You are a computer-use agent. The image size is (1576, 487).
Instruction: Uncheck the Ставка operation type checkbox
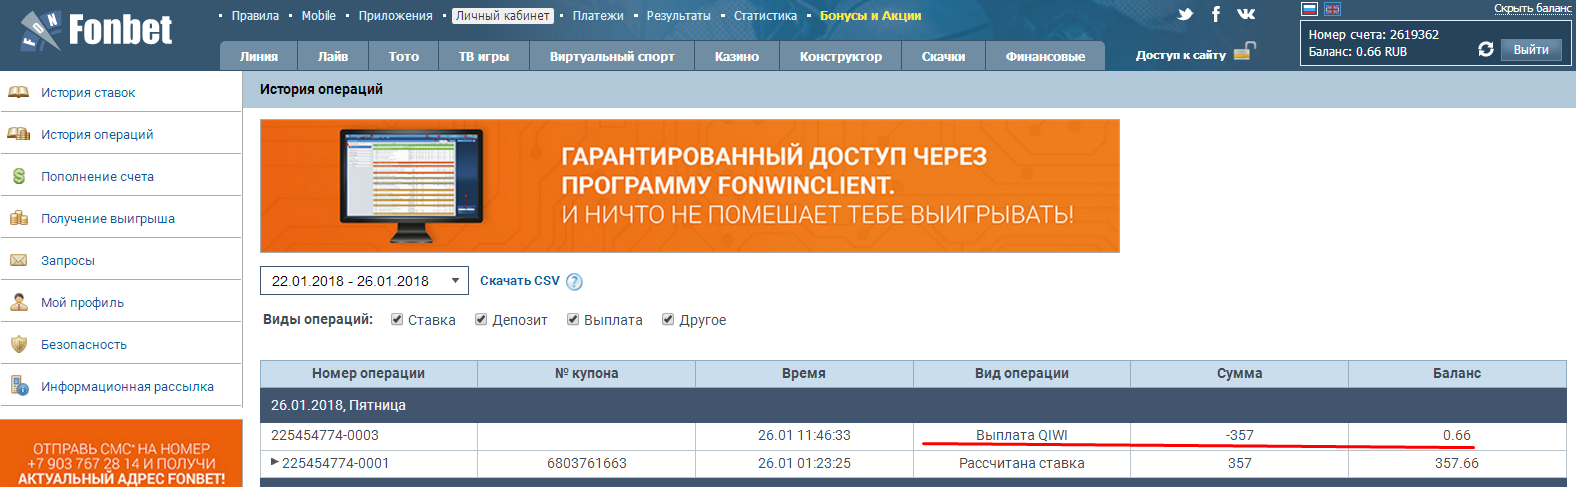tap(397, 319)
